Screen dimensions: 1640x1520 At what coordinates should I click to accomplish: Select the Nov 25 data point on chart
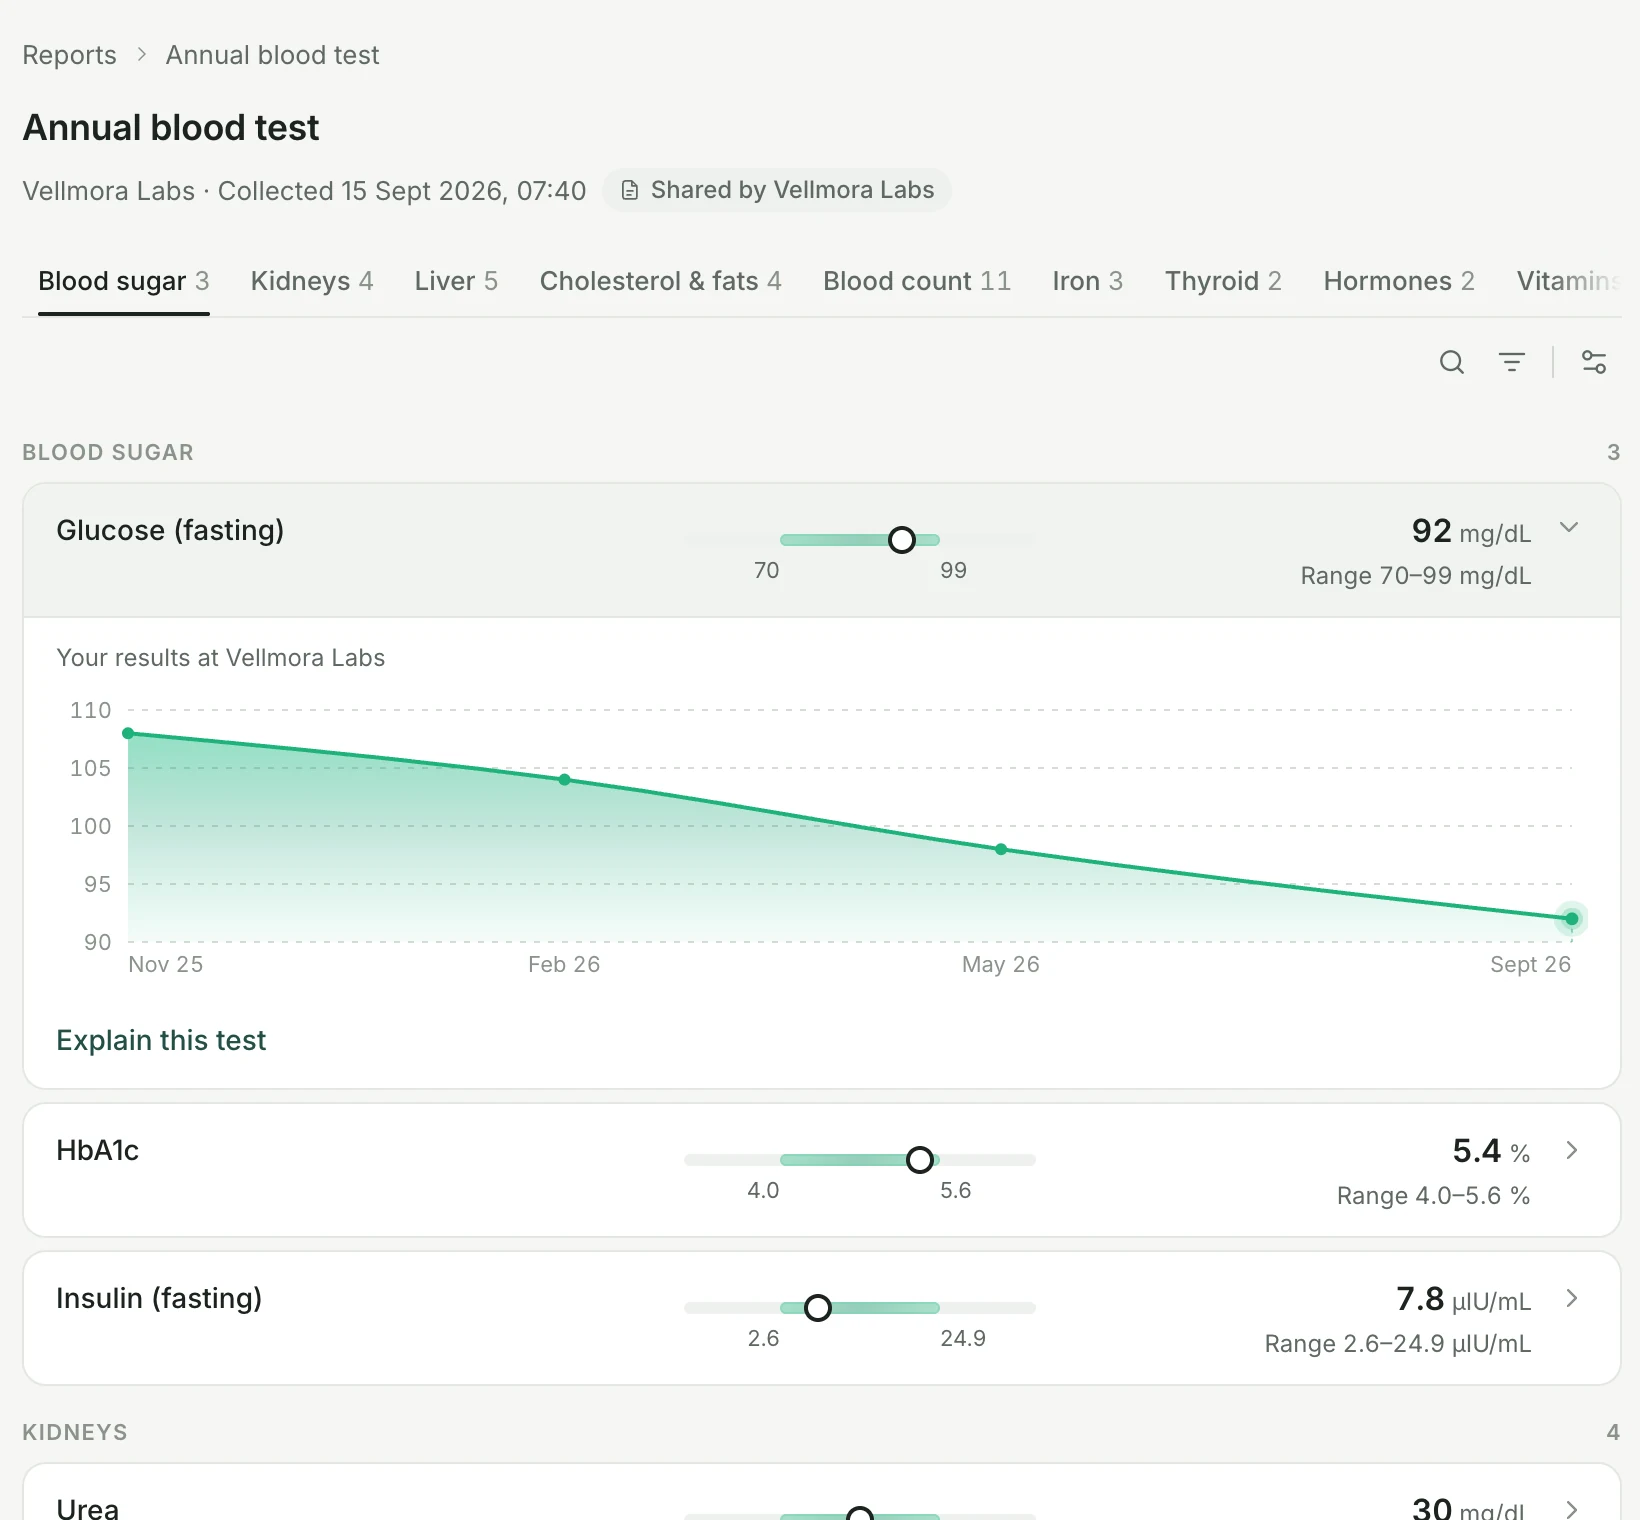[128, 734]
